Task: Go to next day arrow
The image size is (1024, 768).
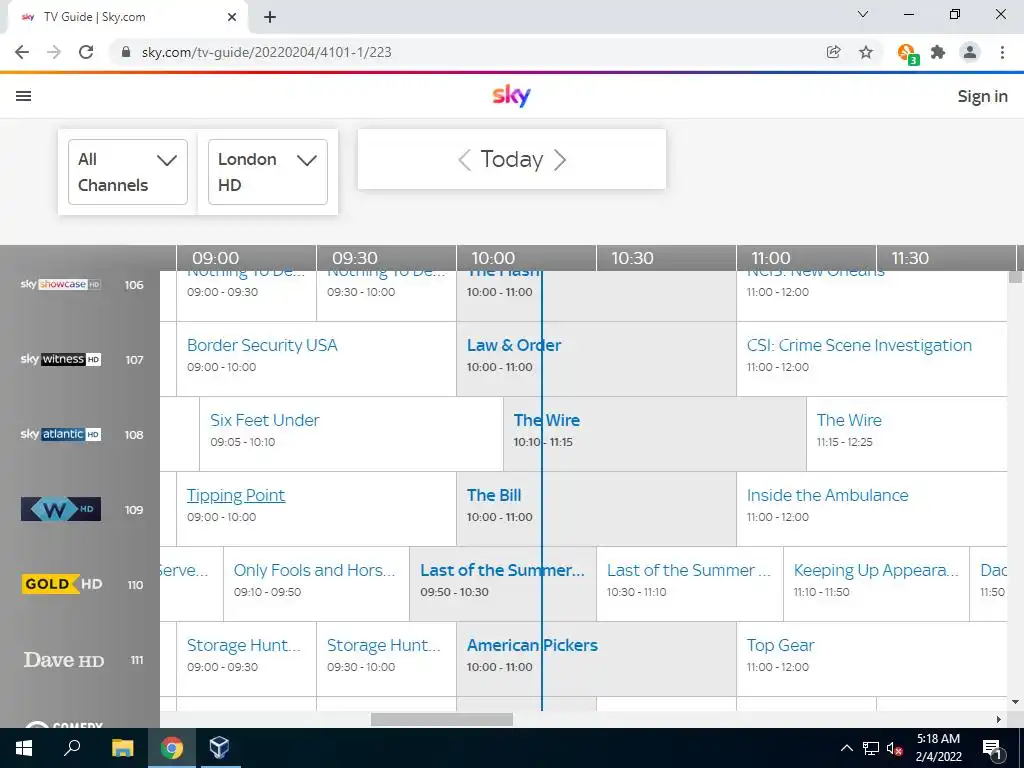Action: (560, 159)
